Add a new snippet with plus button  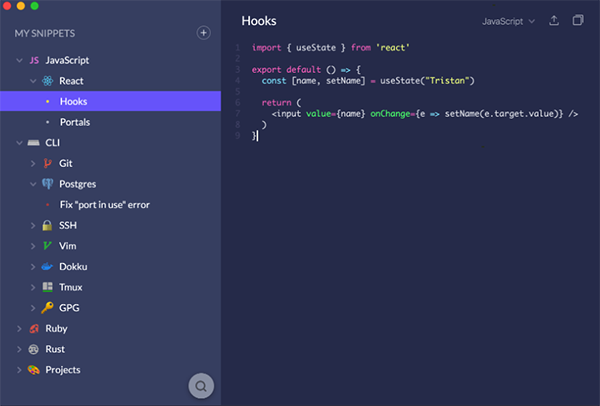click(x=203, y=33)
